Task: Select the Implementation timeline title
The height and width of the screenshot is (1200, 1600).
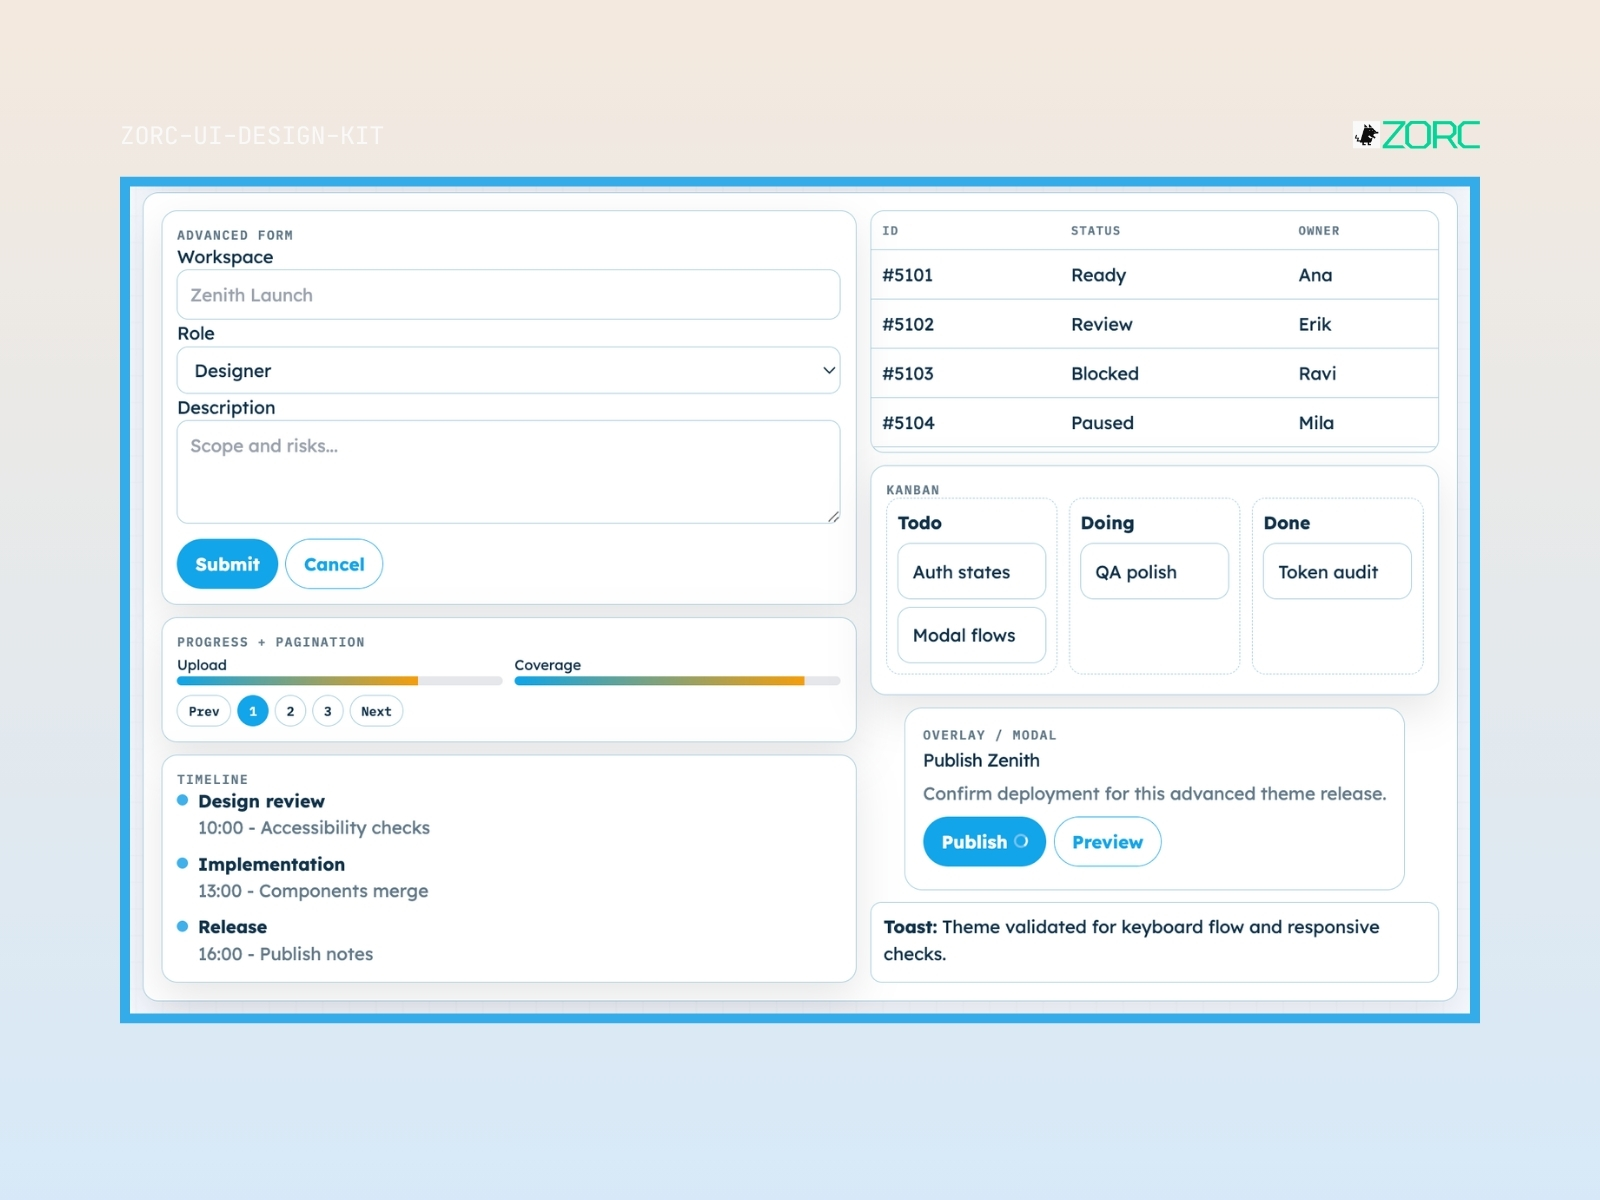Action: click(271, 864)
